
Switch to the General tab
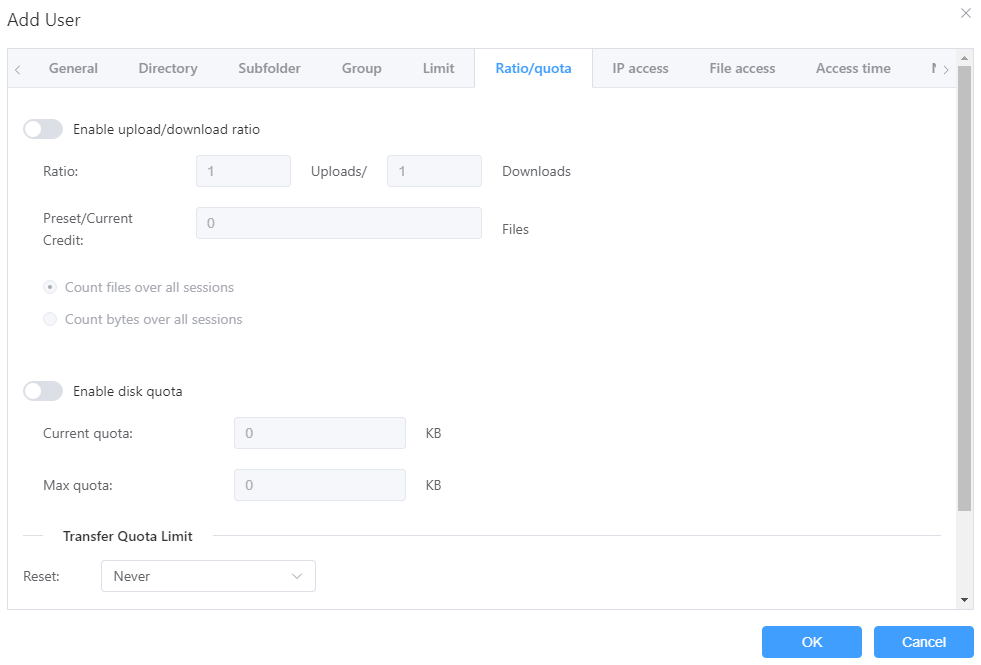(73, 68)
